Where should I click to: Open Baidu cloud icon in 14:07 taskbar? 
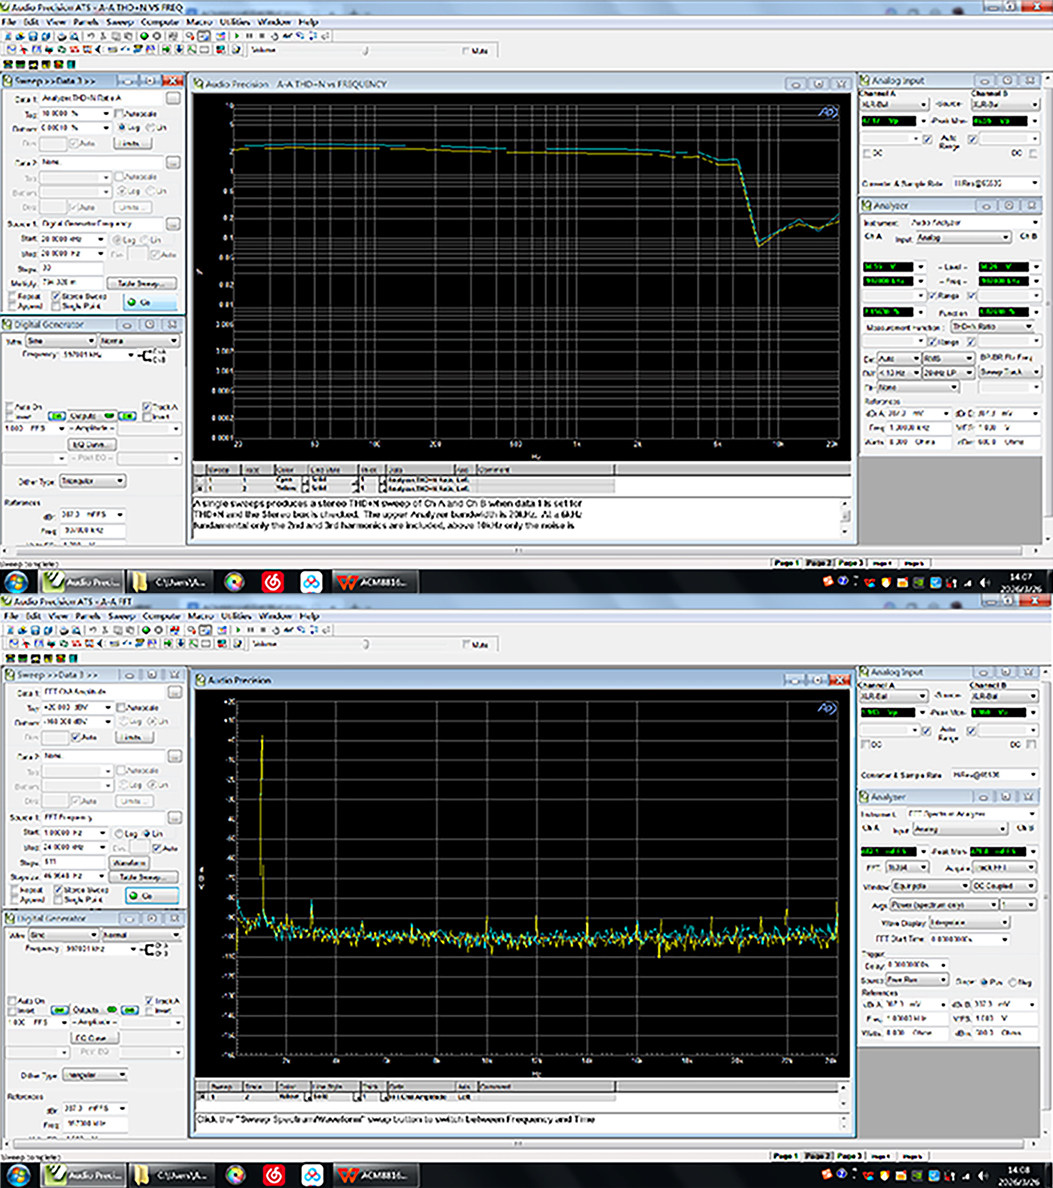[x=311, y=582]
